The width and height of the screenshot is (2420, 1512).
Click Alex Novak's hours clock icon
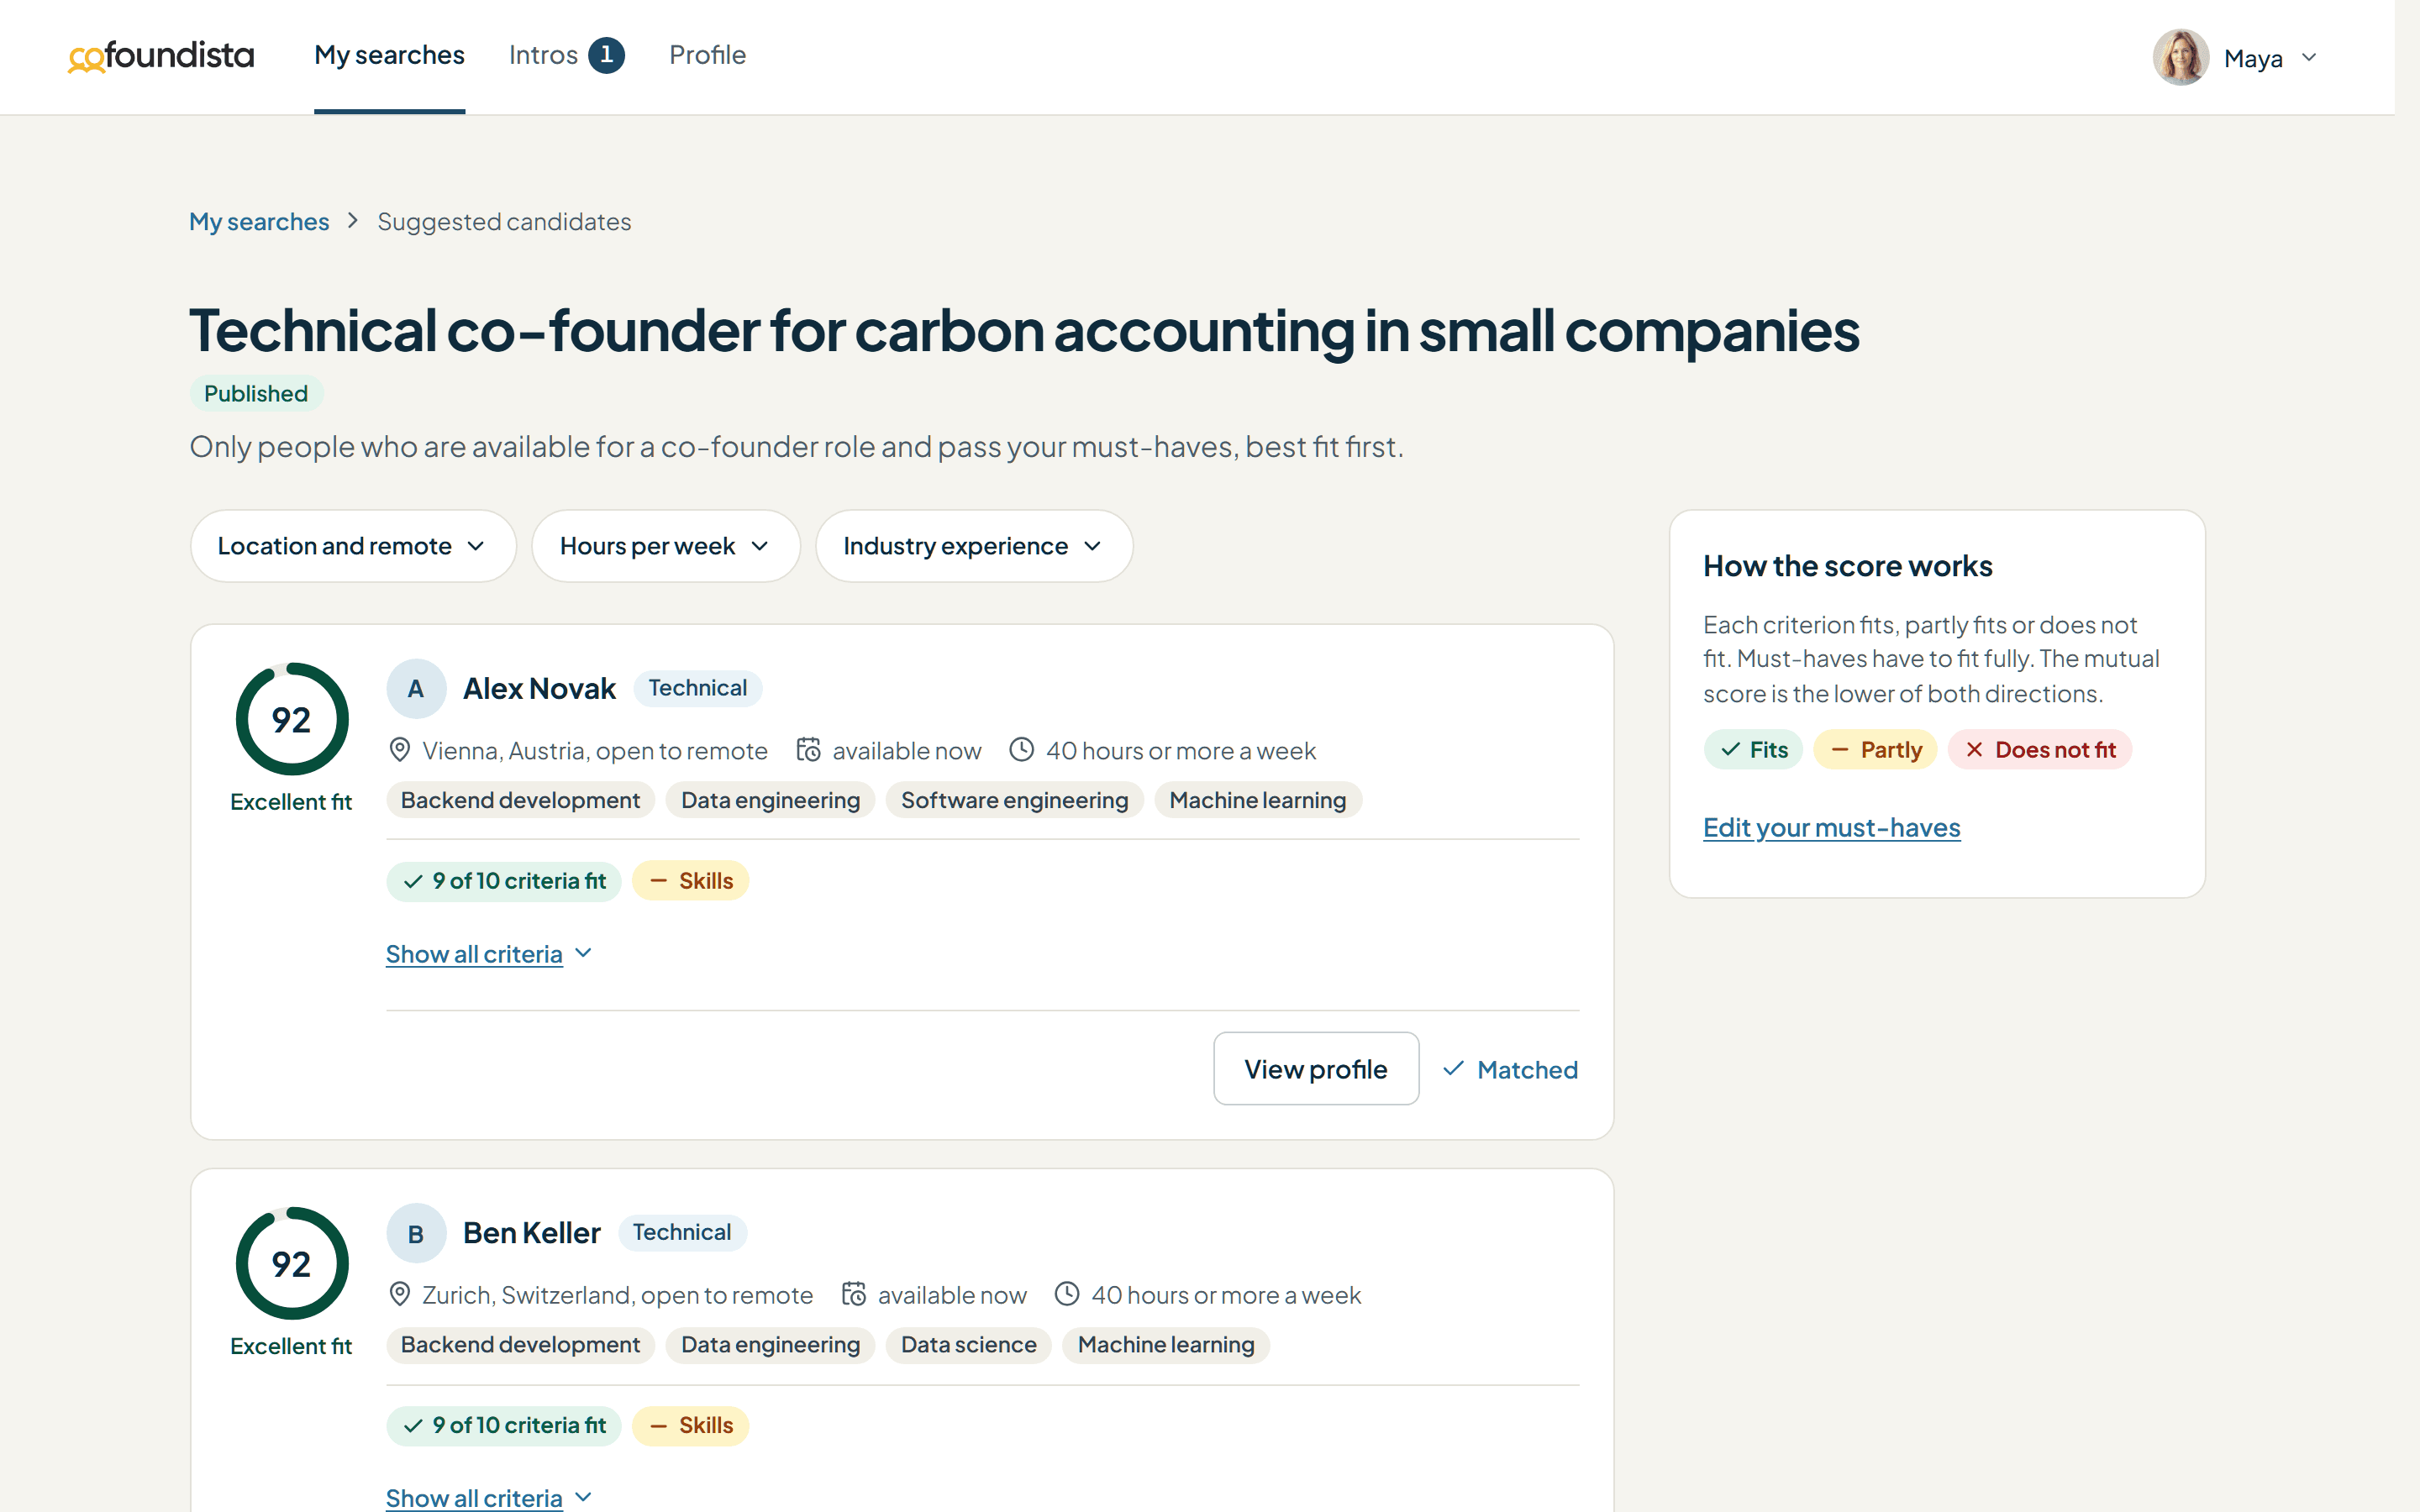[1021, 750]
